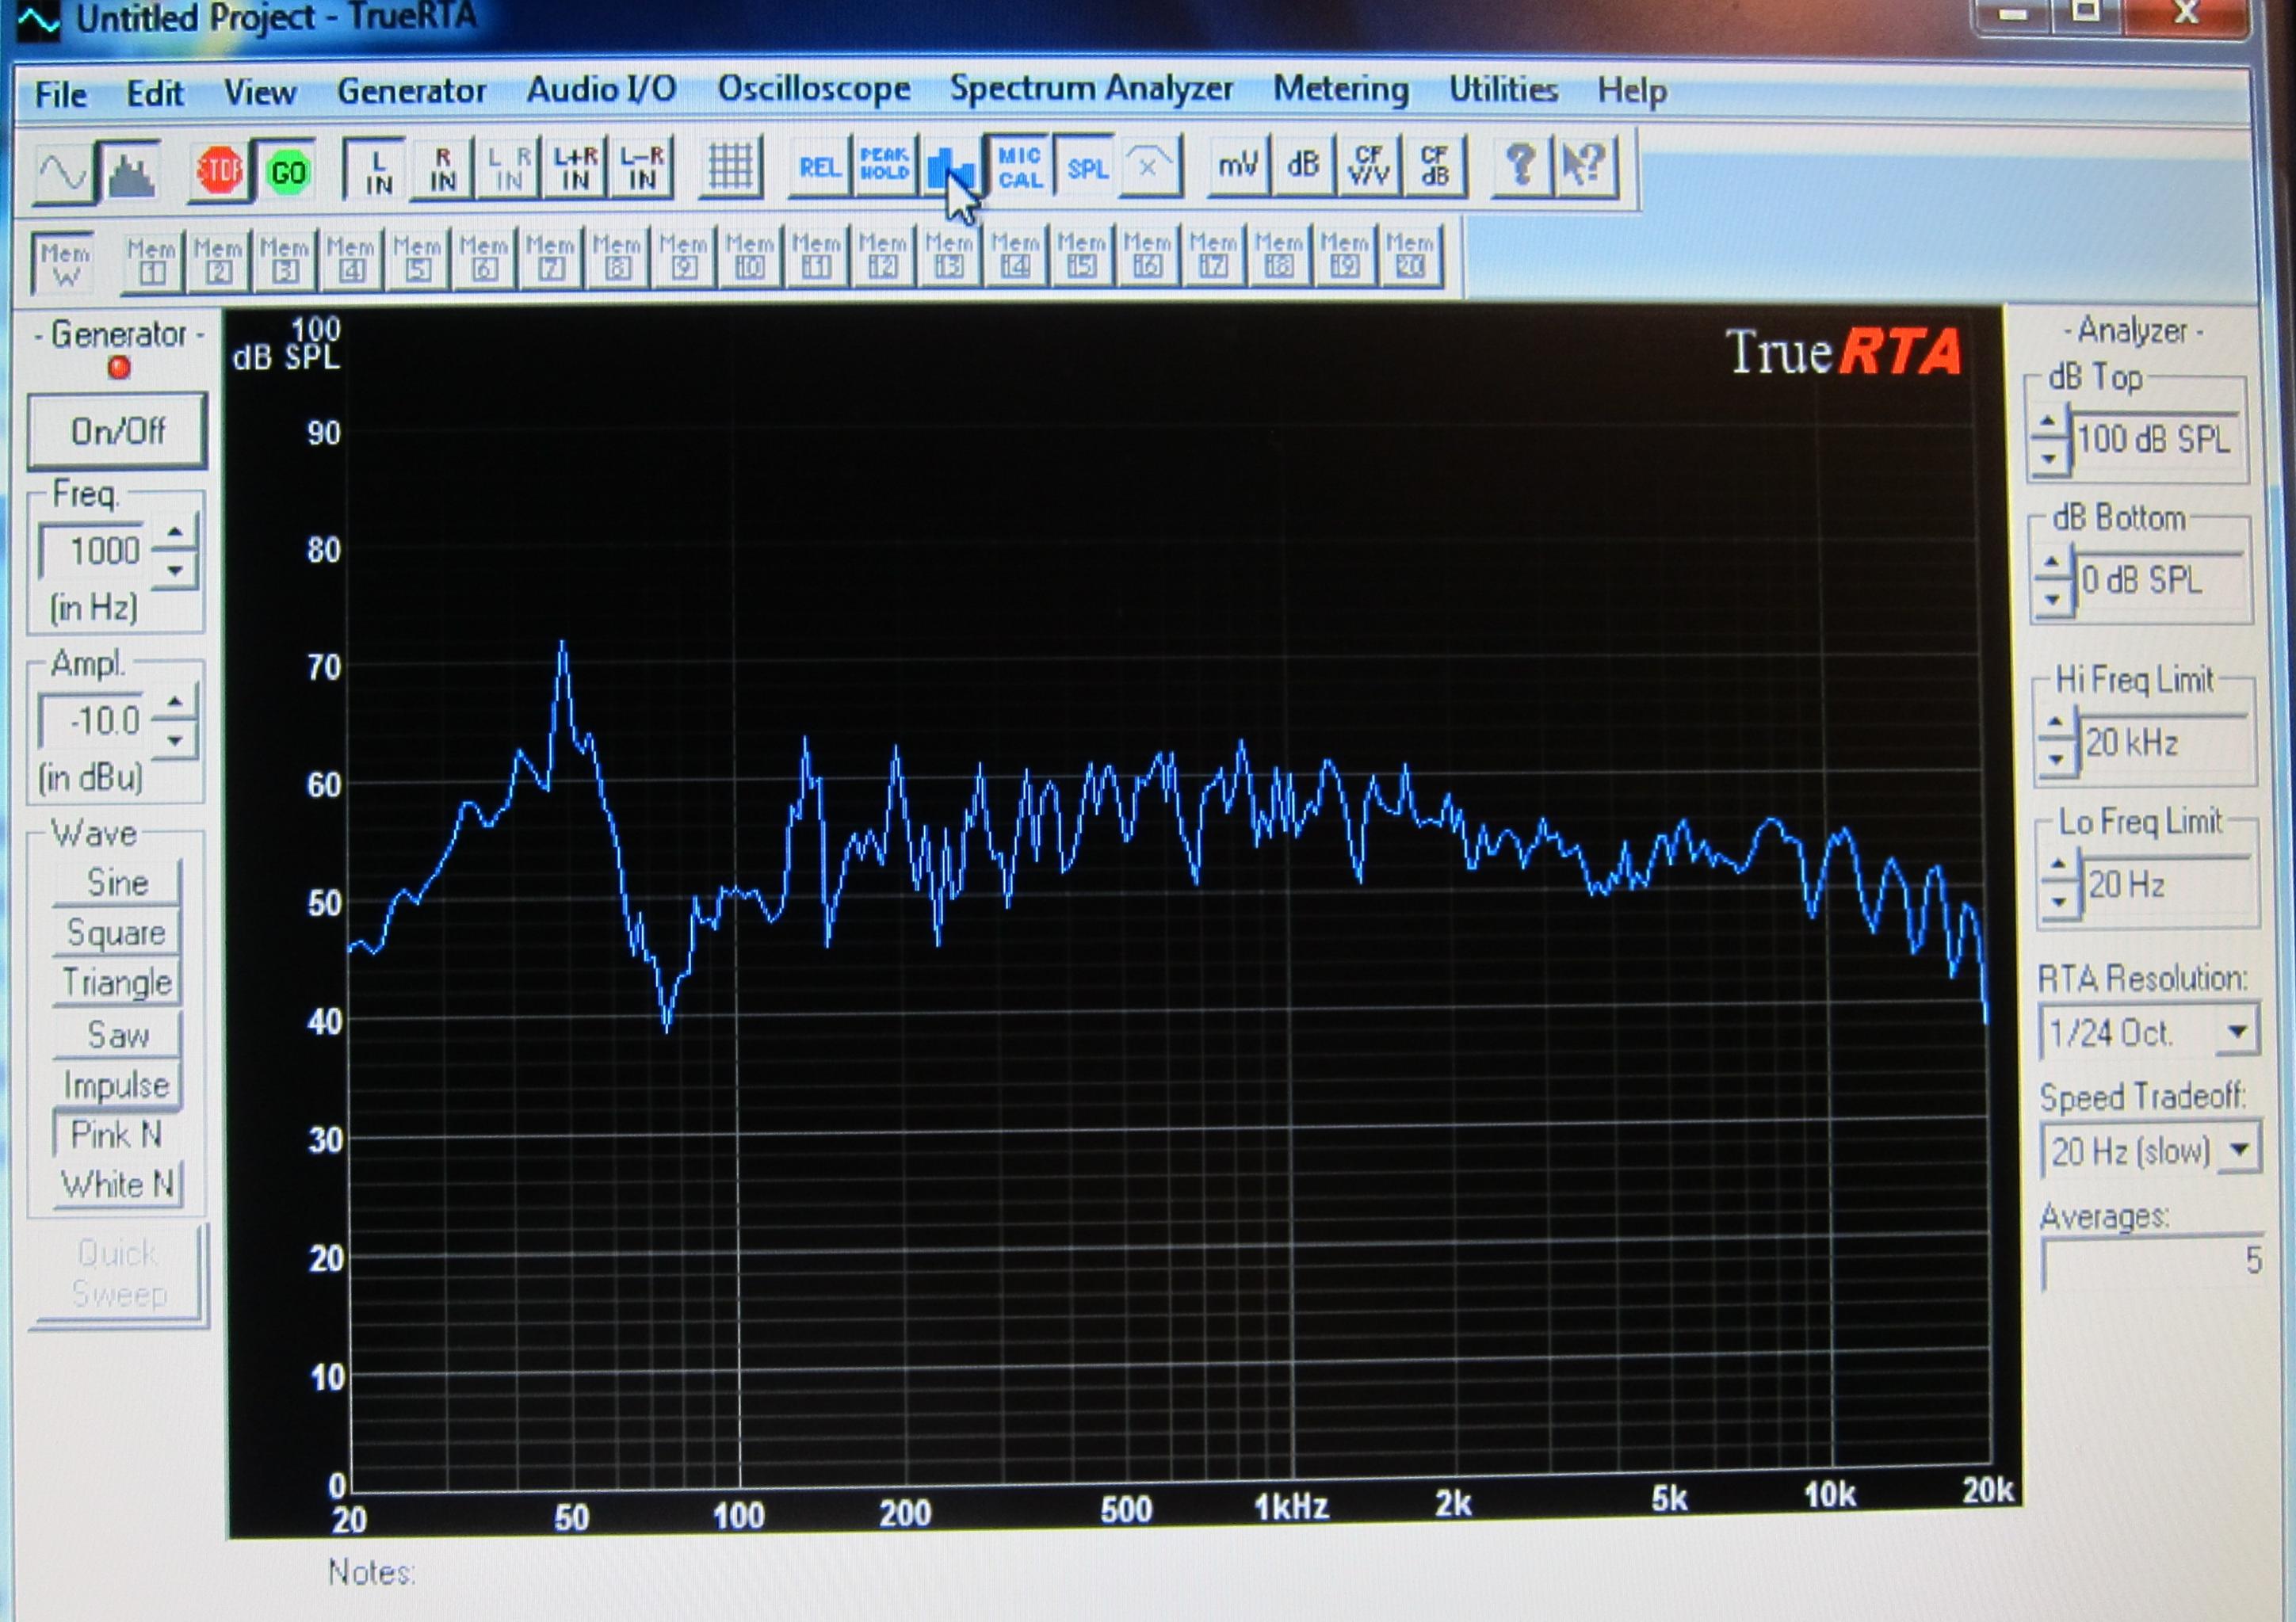Select Mem 17 memory slot
Screen dimensions: 2296x1622
pyautogui.click(x=1213, y=256)
